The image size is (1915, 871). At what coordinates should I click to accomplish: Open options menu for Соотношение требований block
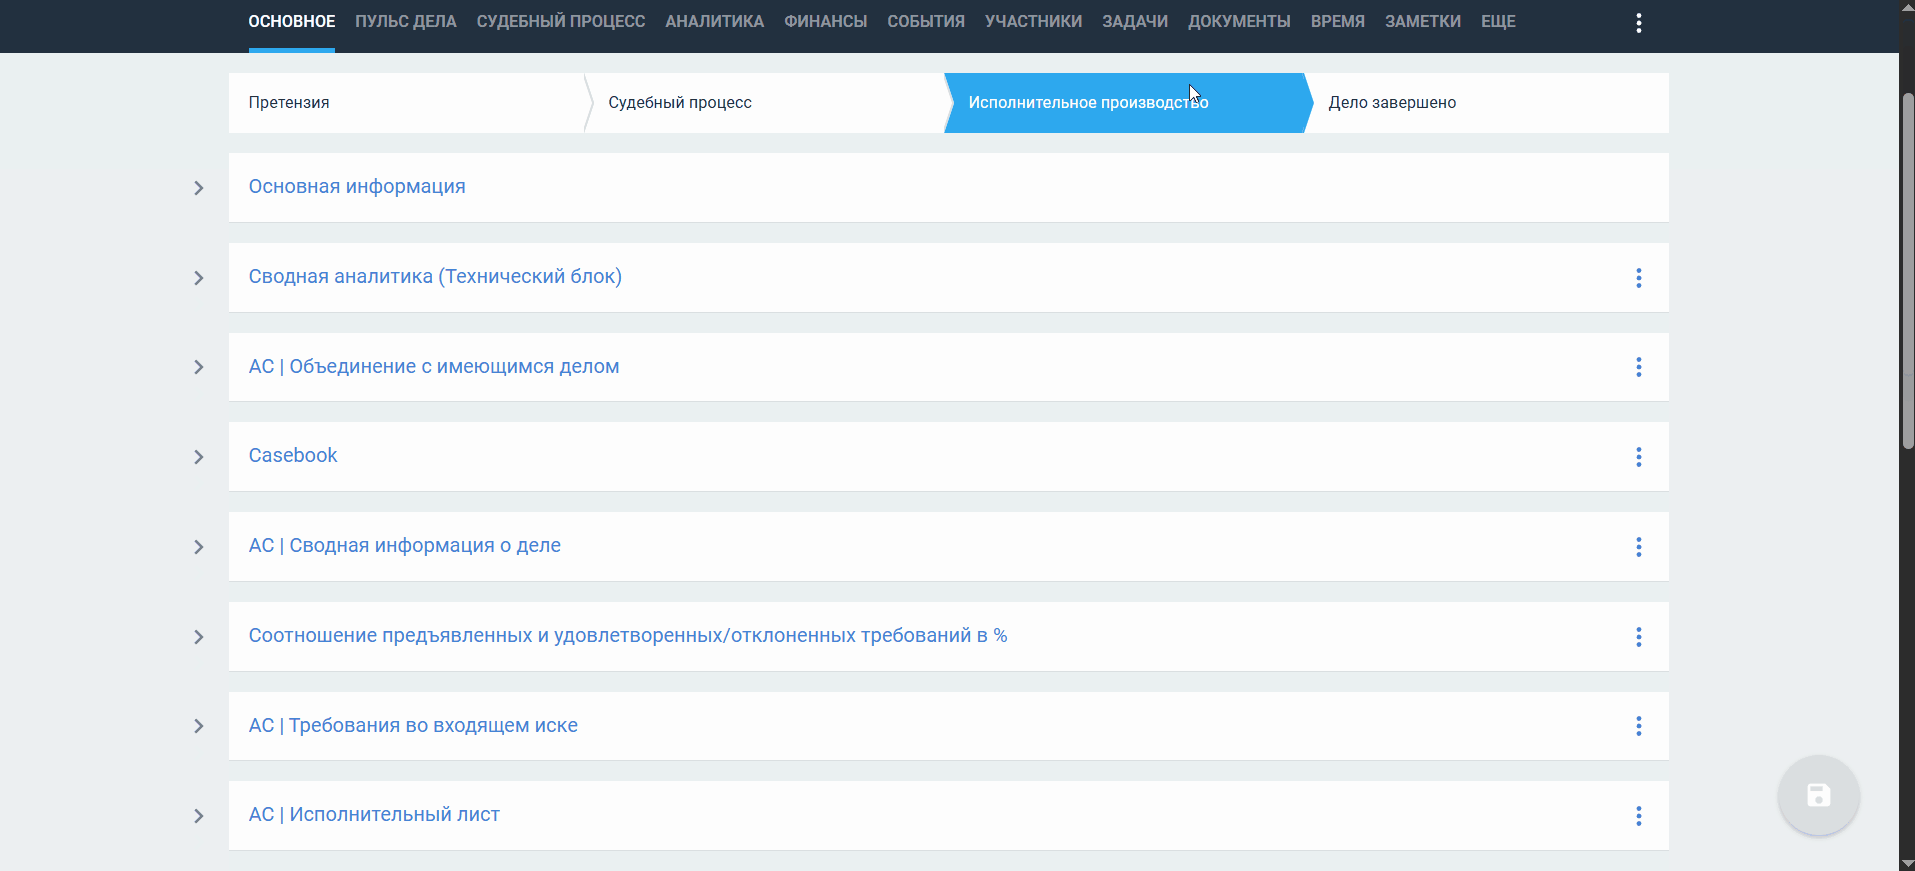(1638, 637)
